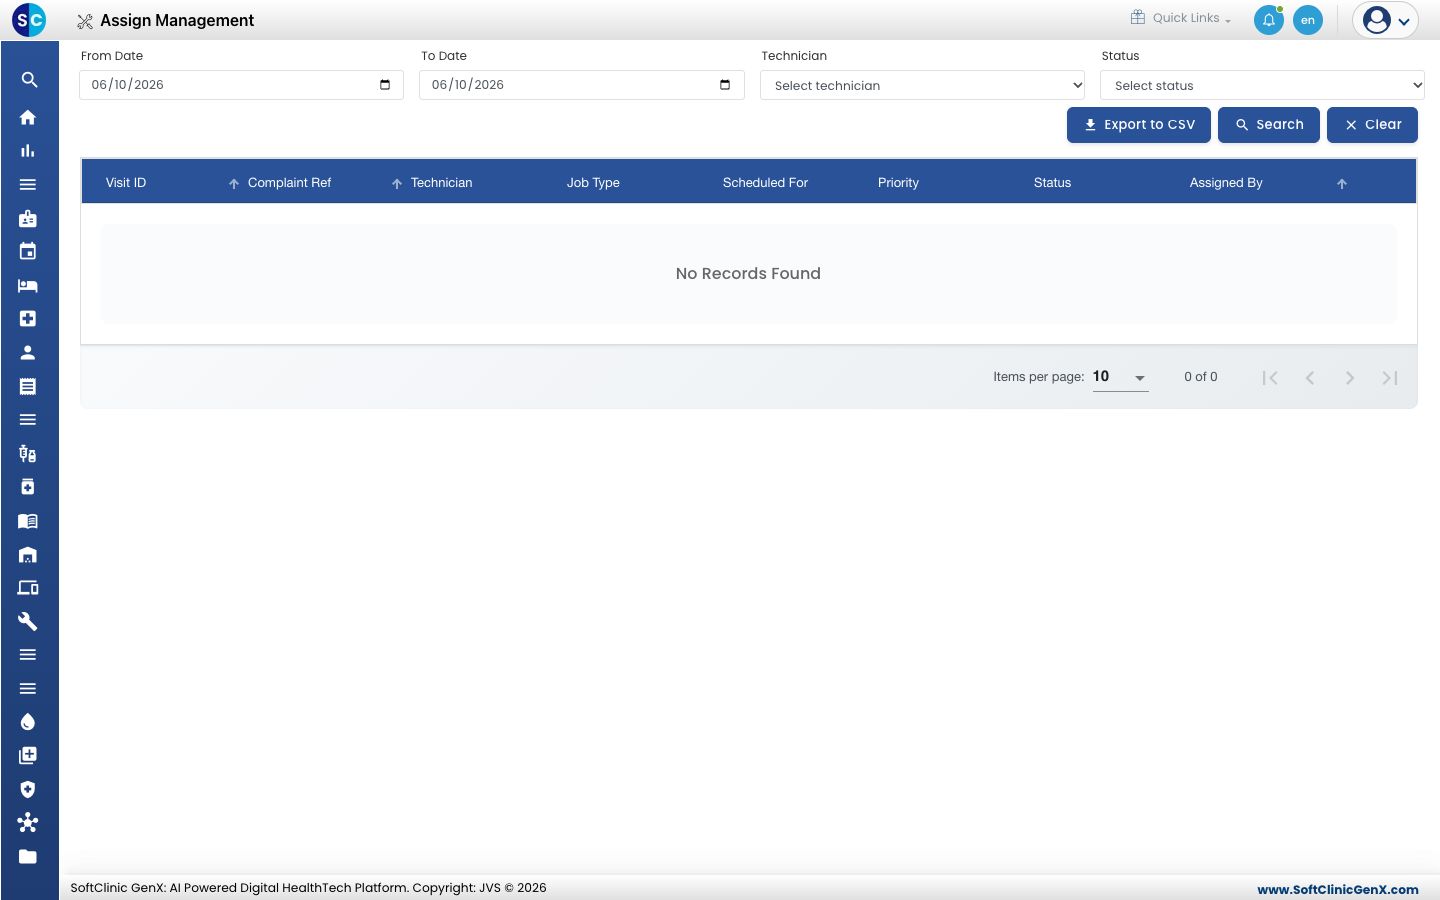
Task: Click the SC logo
Action: point(29,20)
